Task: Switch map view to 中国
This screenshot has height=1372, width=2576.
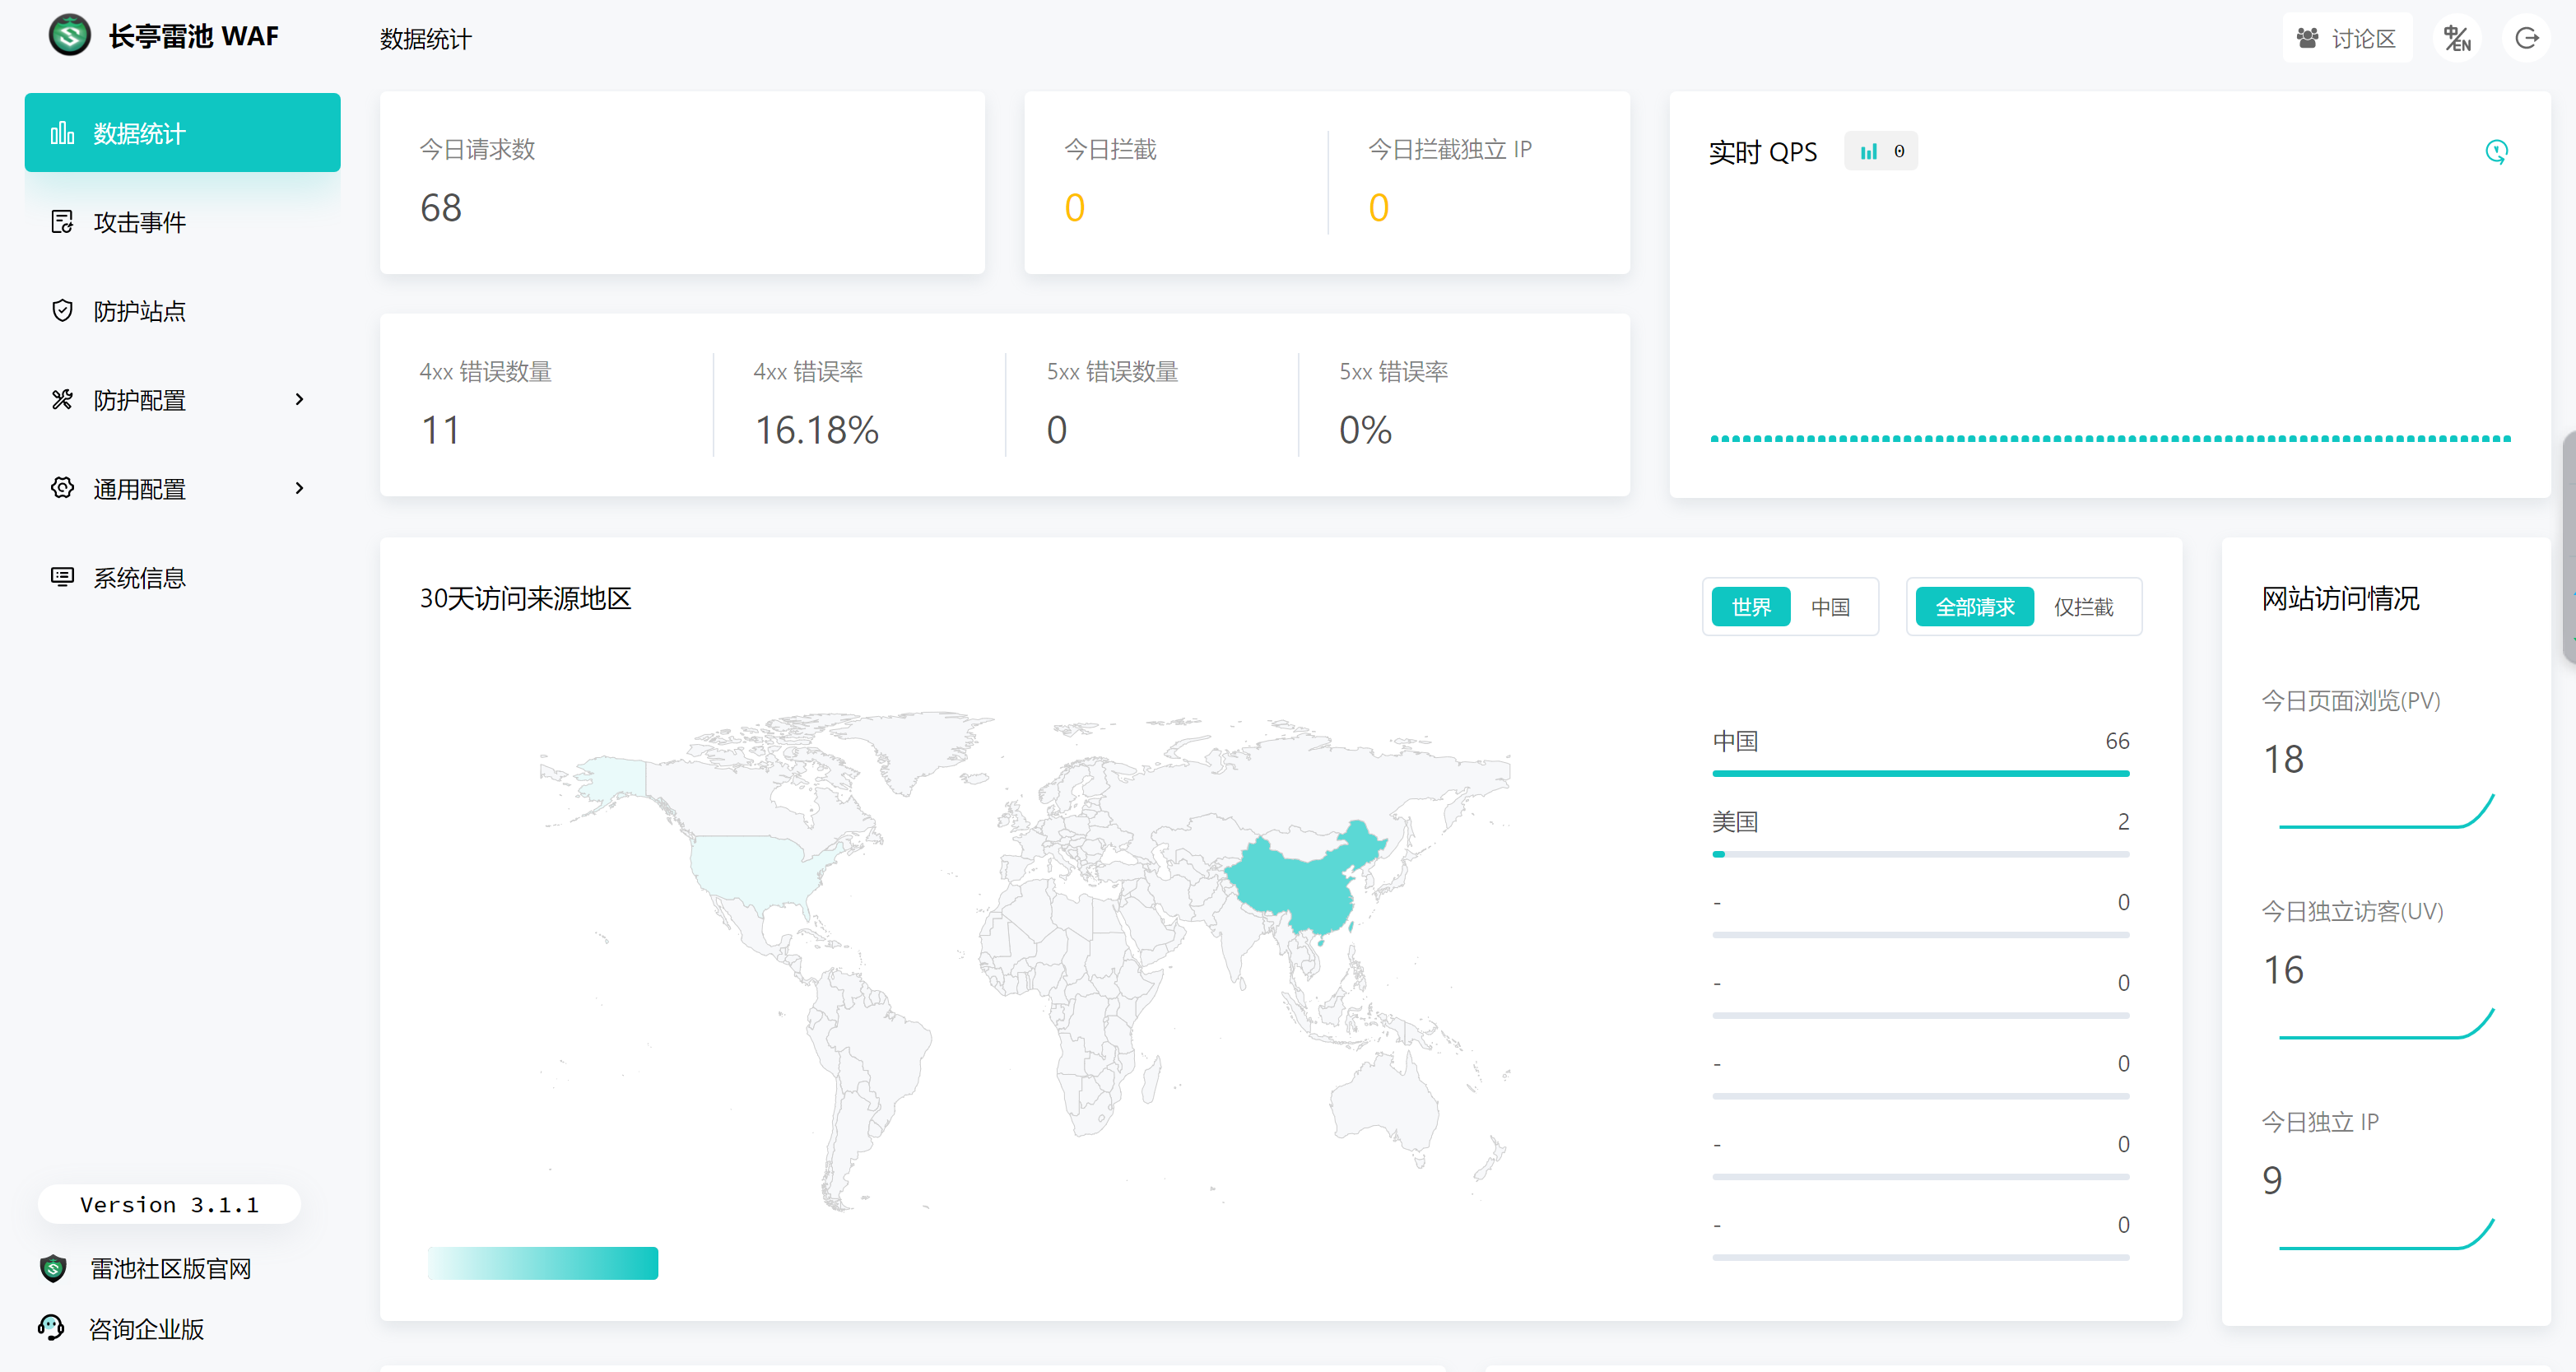Action: click(x=1830, y=607)
